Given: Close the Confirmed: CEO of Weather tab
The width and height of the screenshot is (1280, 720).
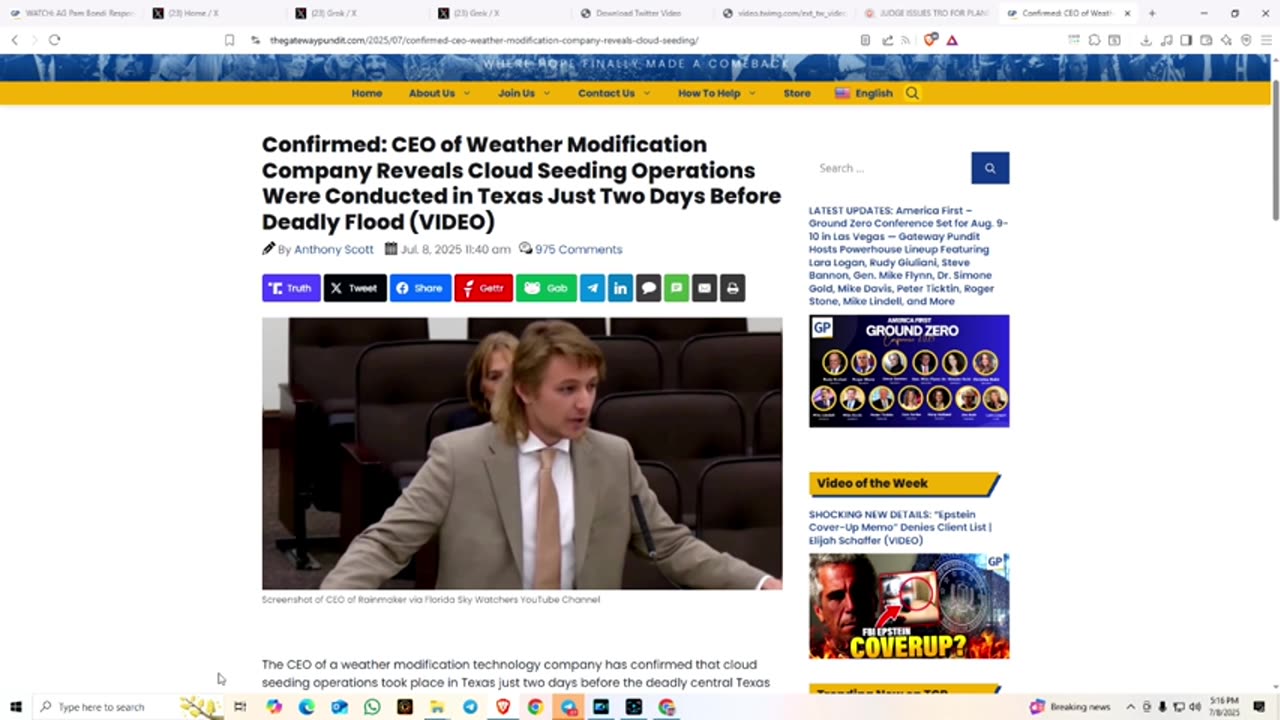Looking at the screenshot, I should pos(1127,14).
